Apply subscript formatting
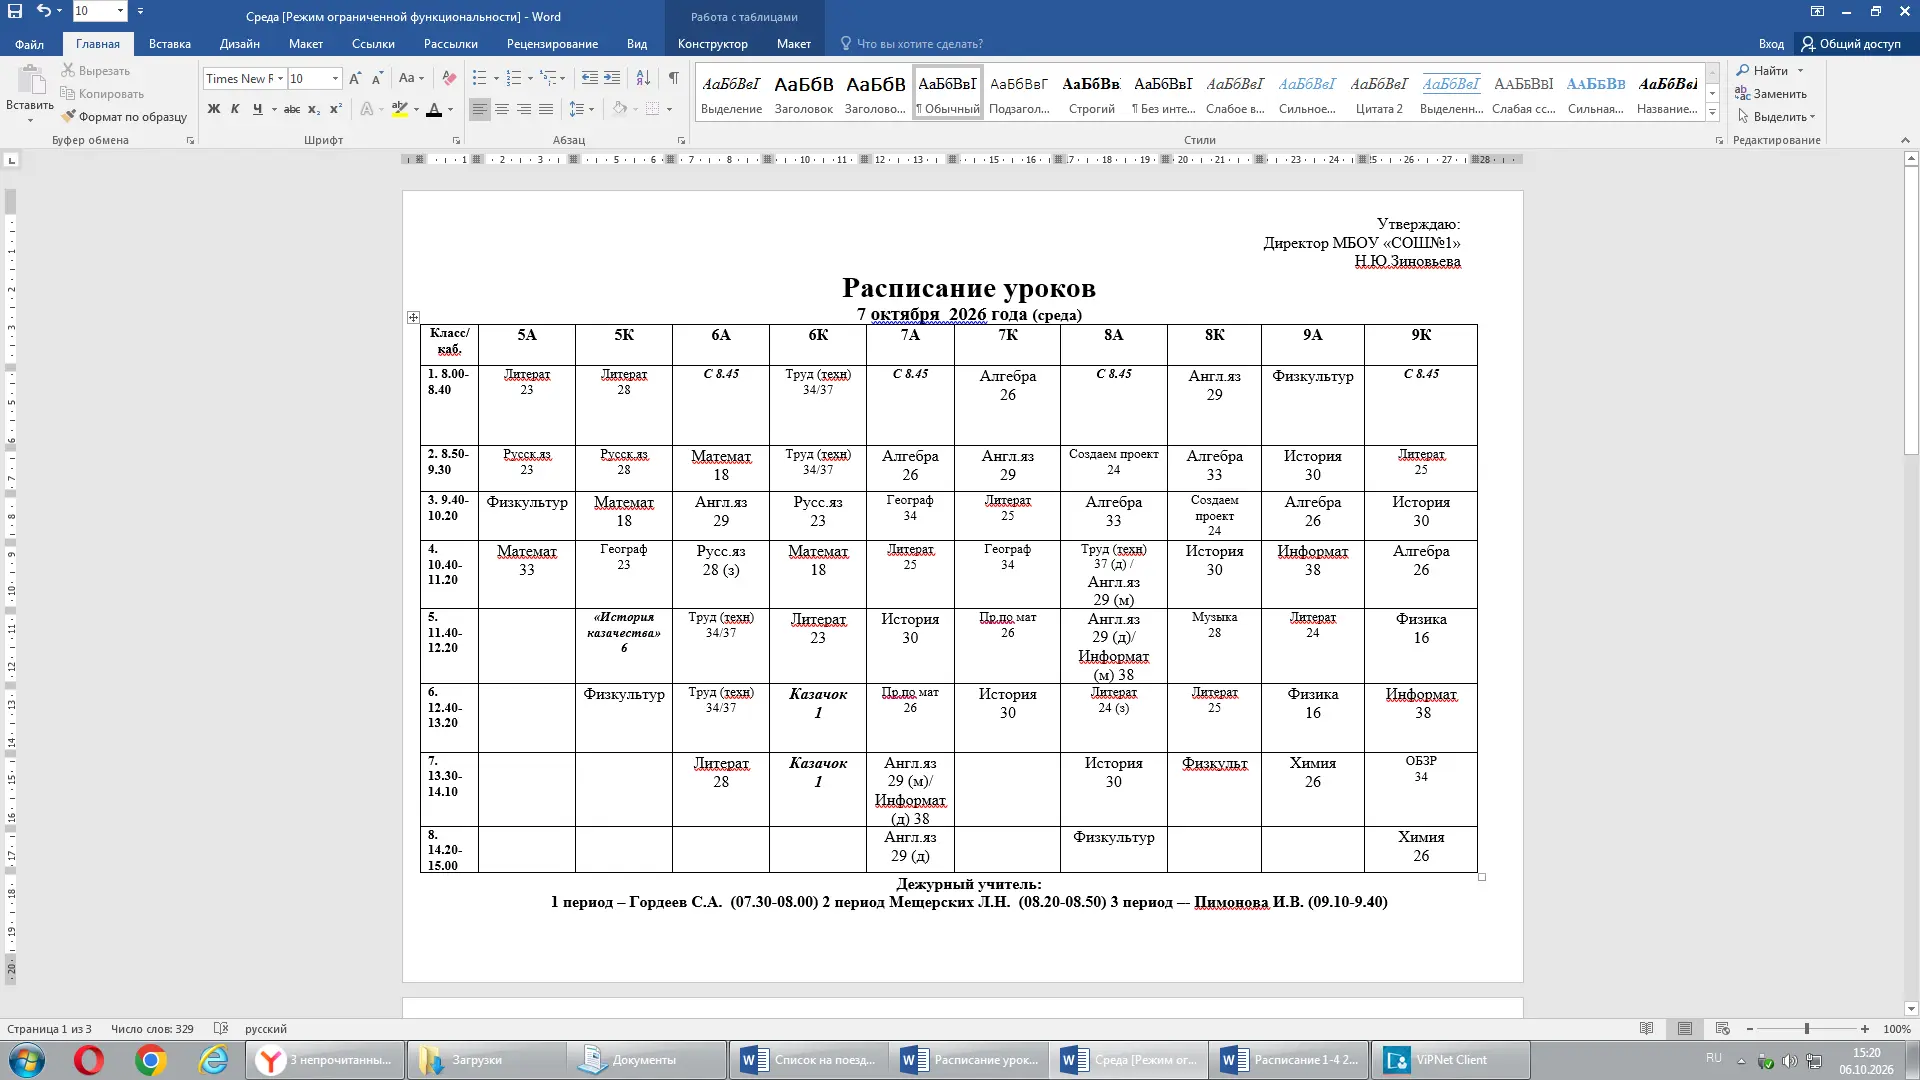This screenshot has height=1080, width=1920. (314, 109)
